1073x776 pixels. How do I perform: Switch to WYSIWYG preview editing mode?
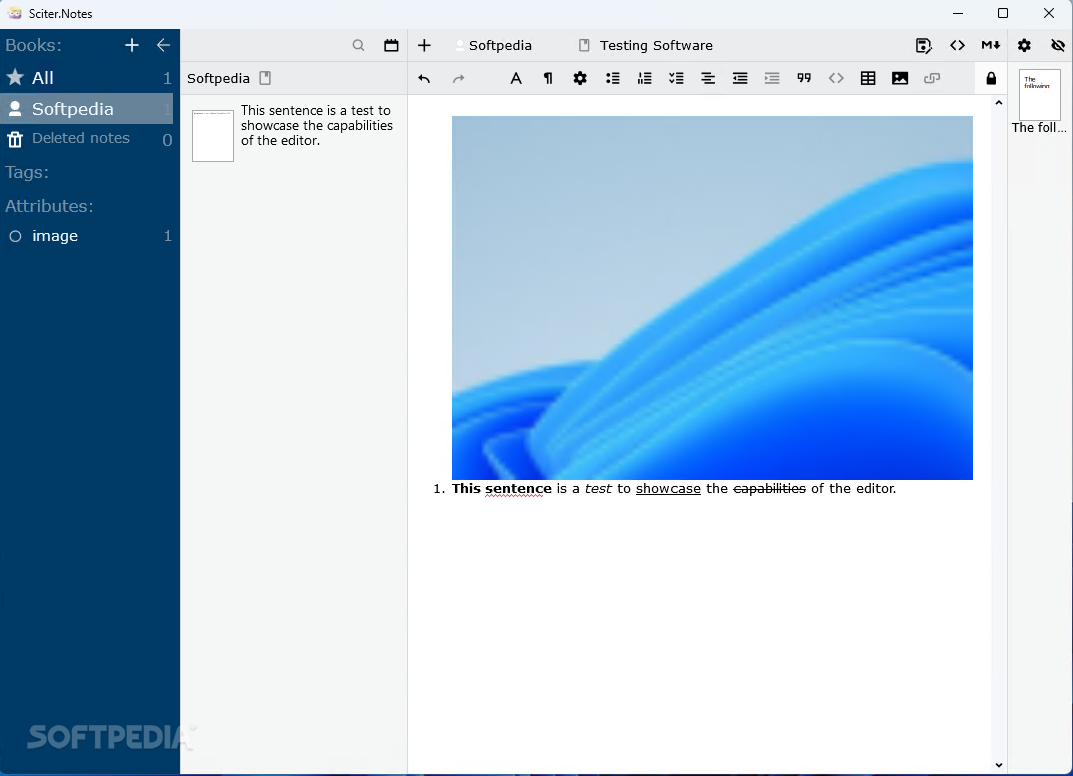pos(924,45)
